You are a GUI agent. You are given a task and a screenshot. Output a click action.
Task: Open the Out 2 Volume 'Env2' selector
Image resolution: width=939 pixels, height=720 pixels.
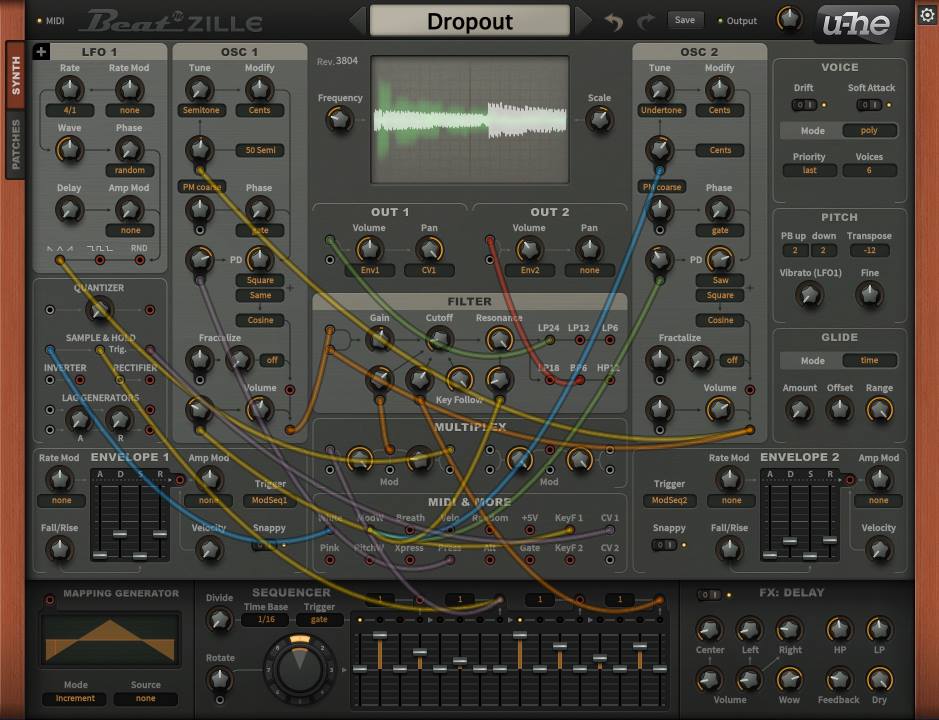tap(529, 270)
